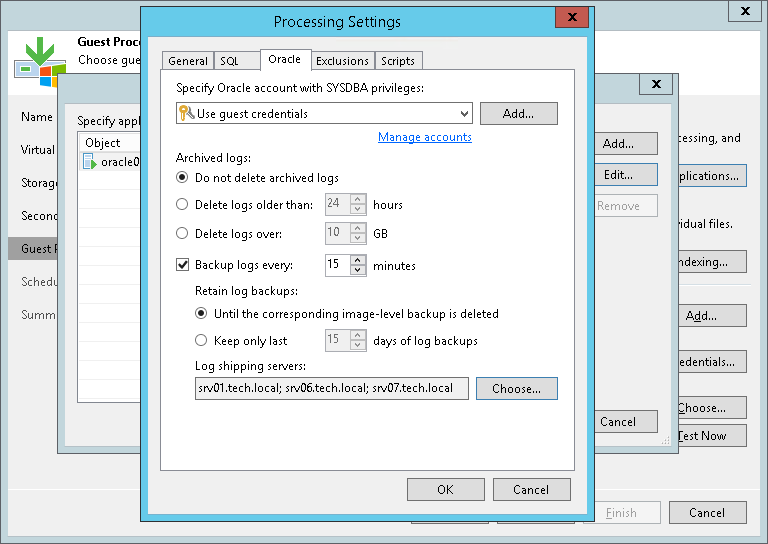Cancel the Processing Settings dialog
The image size is (768, 544).
point(531,489)
